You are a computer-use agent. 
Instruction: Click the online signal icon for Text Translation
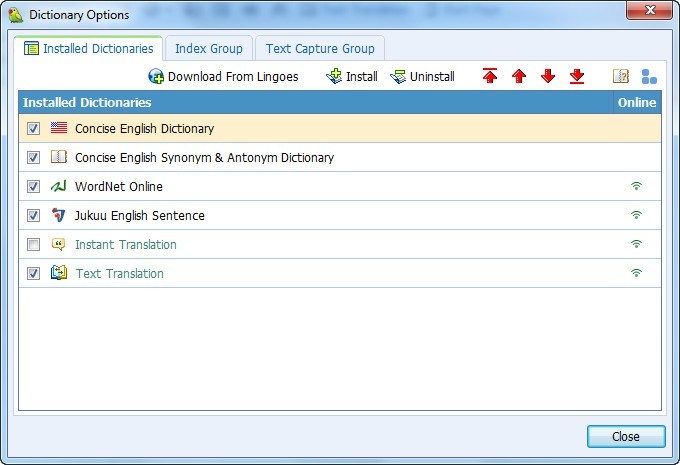(636, 273)
